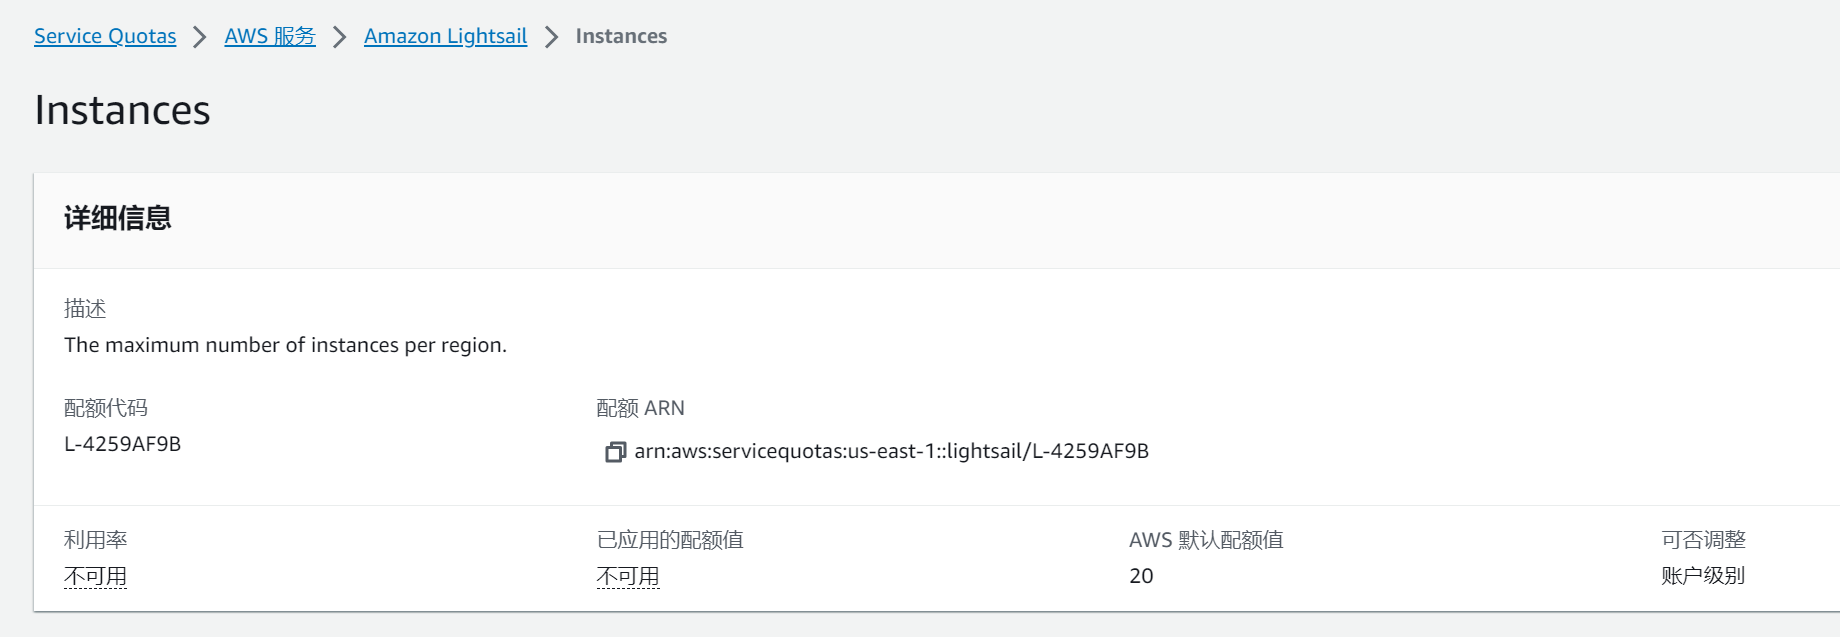This screenshot has height=637, width=1840.
Task: Click the Instances page heading
Action: (122, 110)
